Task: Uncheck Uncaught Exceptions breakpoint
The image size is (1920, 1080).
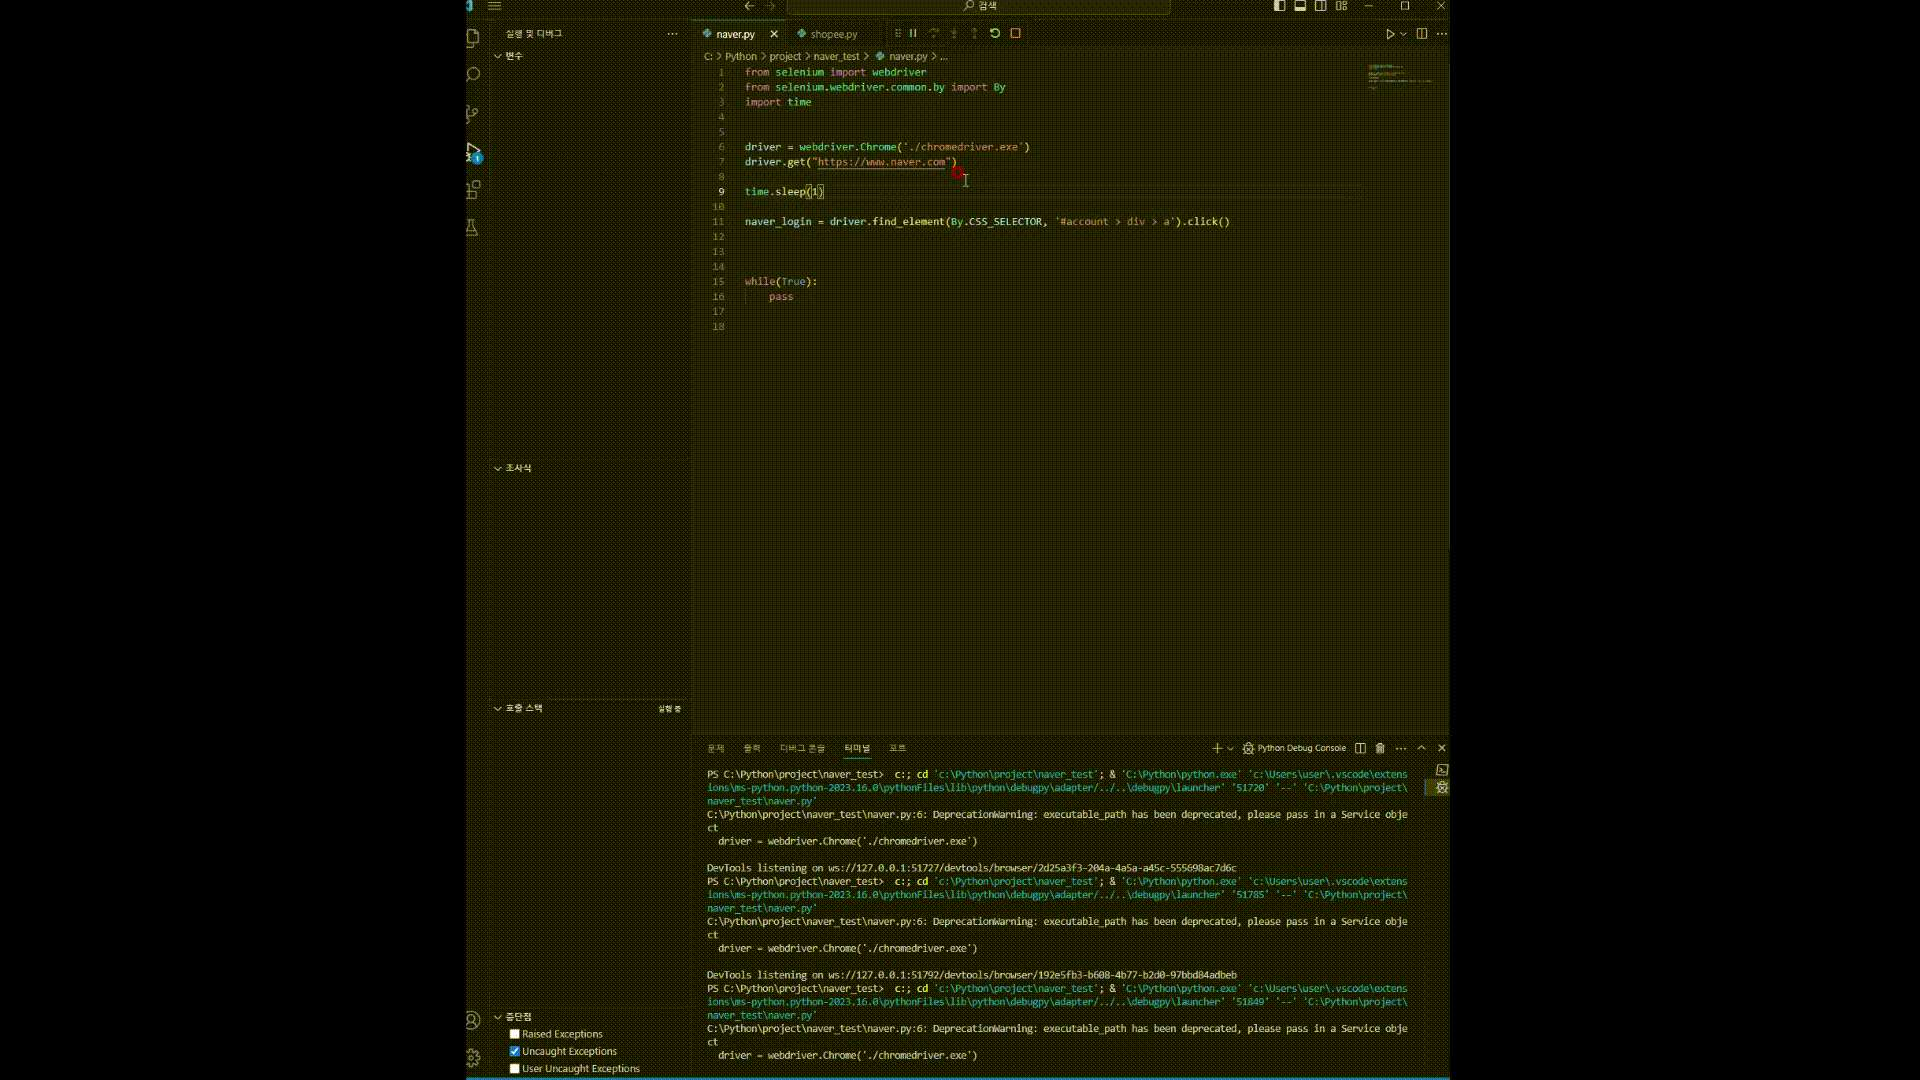Action: coord(515,1051)
